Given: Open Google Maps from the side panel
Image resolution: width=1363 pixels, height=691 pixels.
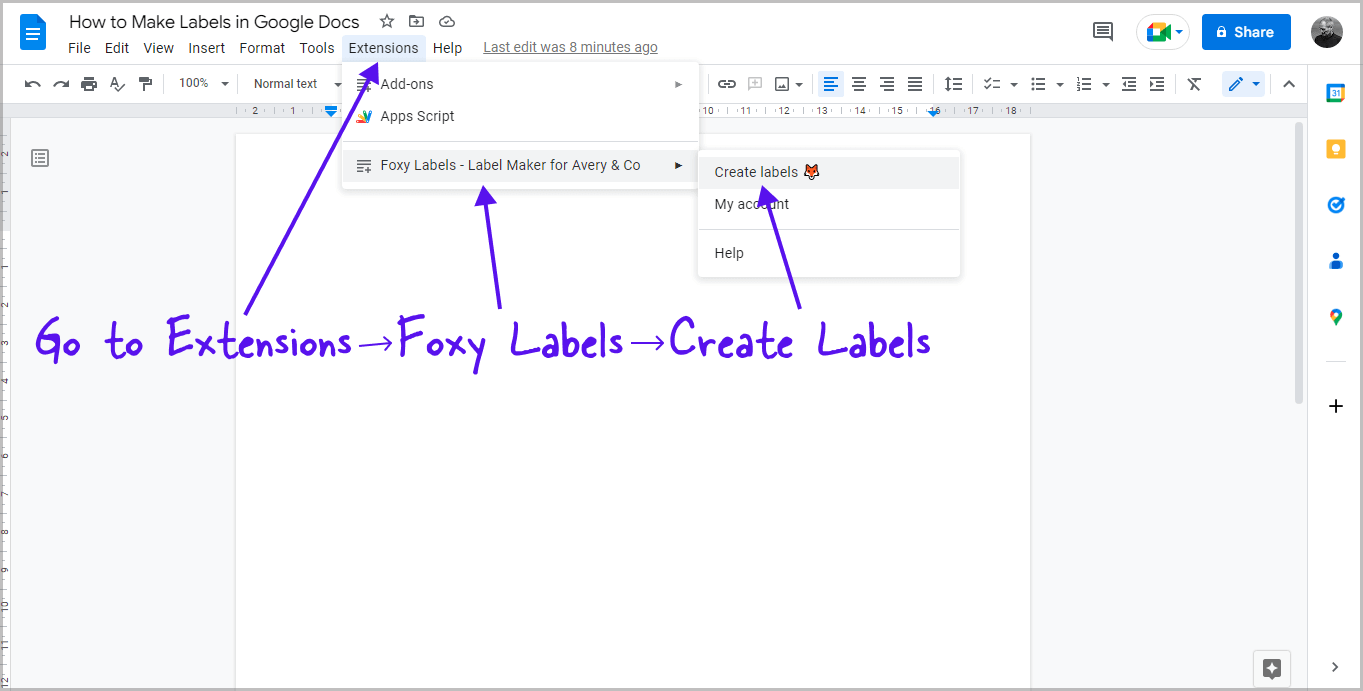Looking at the screenshot, I should point(1336,317).
